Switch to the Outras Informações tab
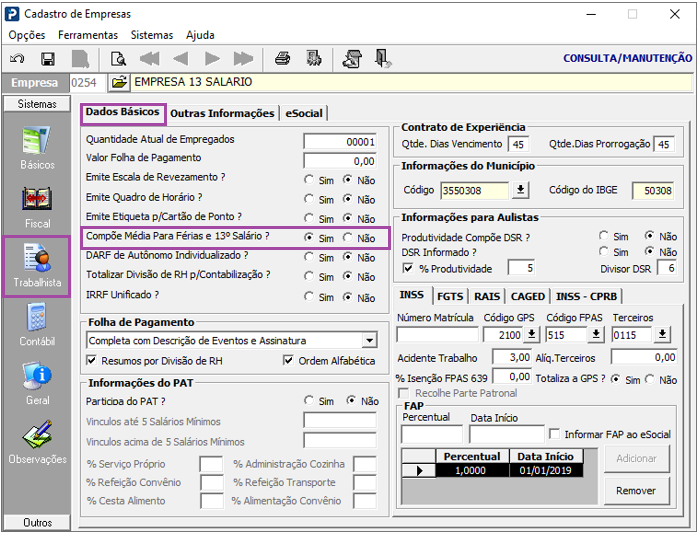 click(x=222, y=113)
